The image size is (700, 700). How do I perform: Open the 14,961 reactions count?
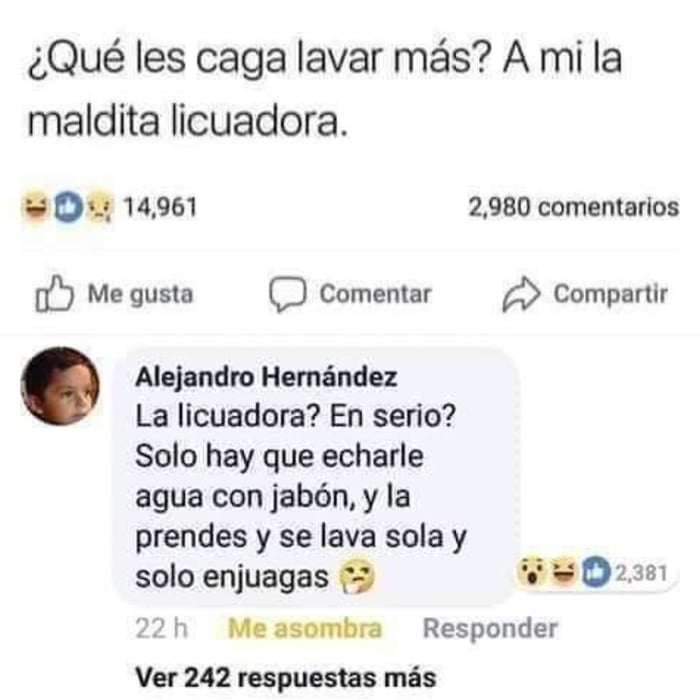point(160,207)
